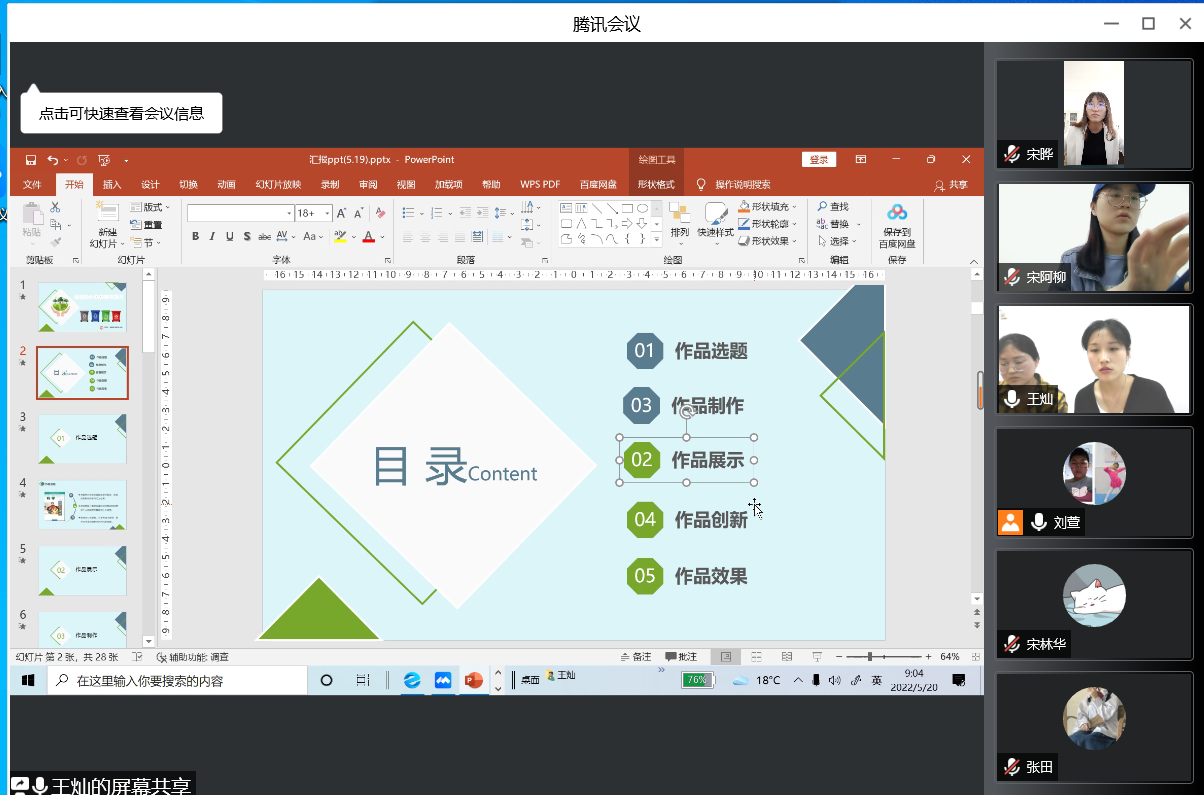The height and width of the screenshot is (795, 1204).
Task: Click the zoom slider in status bar
Action: coord(870,657)
